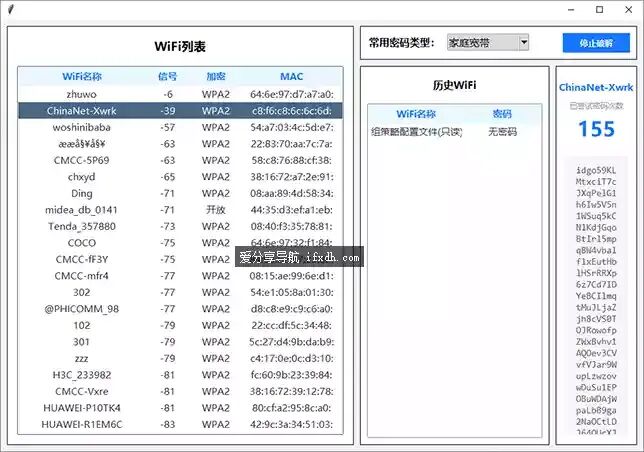This screenshot has width=644, height=452.
Task: Sort by WiFi名称 column in WiFi list
Action: click(82, 76)
